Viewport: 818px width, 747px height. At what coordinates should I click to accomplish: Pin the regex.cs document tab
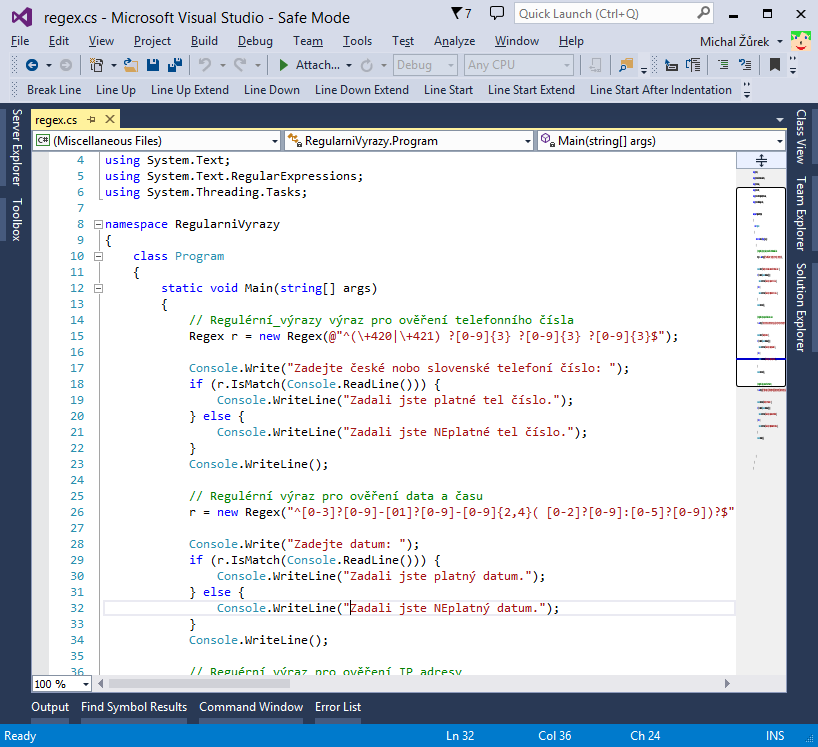(x=90, y=117)
